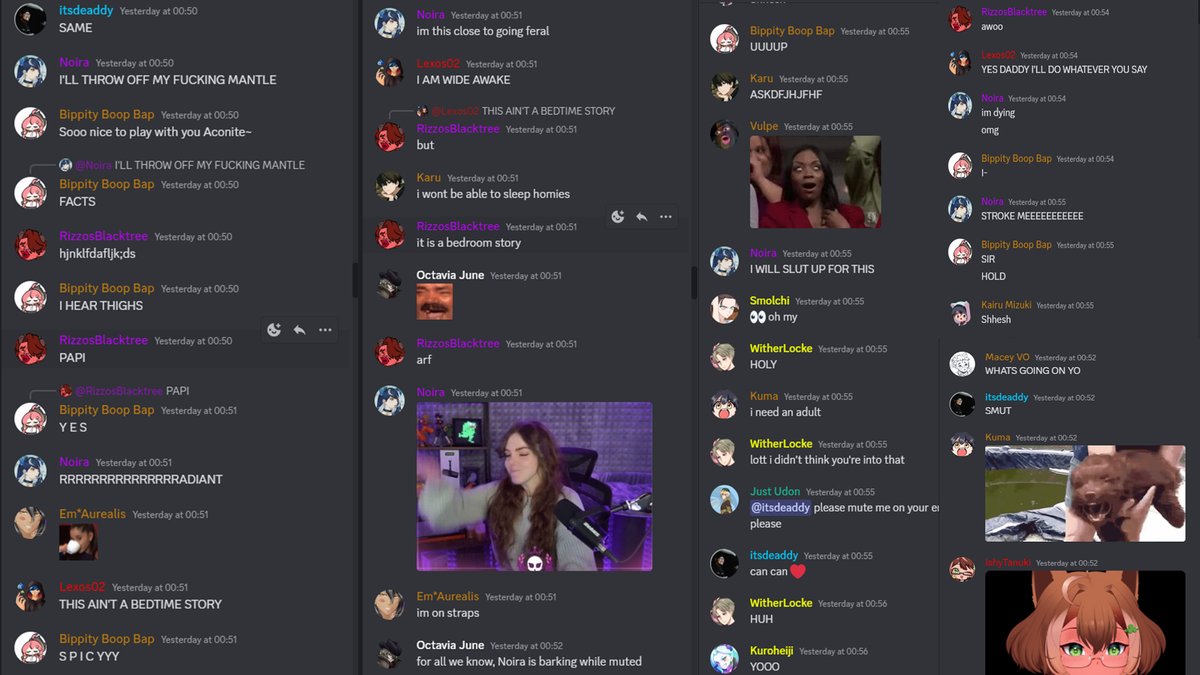1200x675 pixels.
Task: Click the reply arrow on the "PAPI" message
Action: point(299,330)
